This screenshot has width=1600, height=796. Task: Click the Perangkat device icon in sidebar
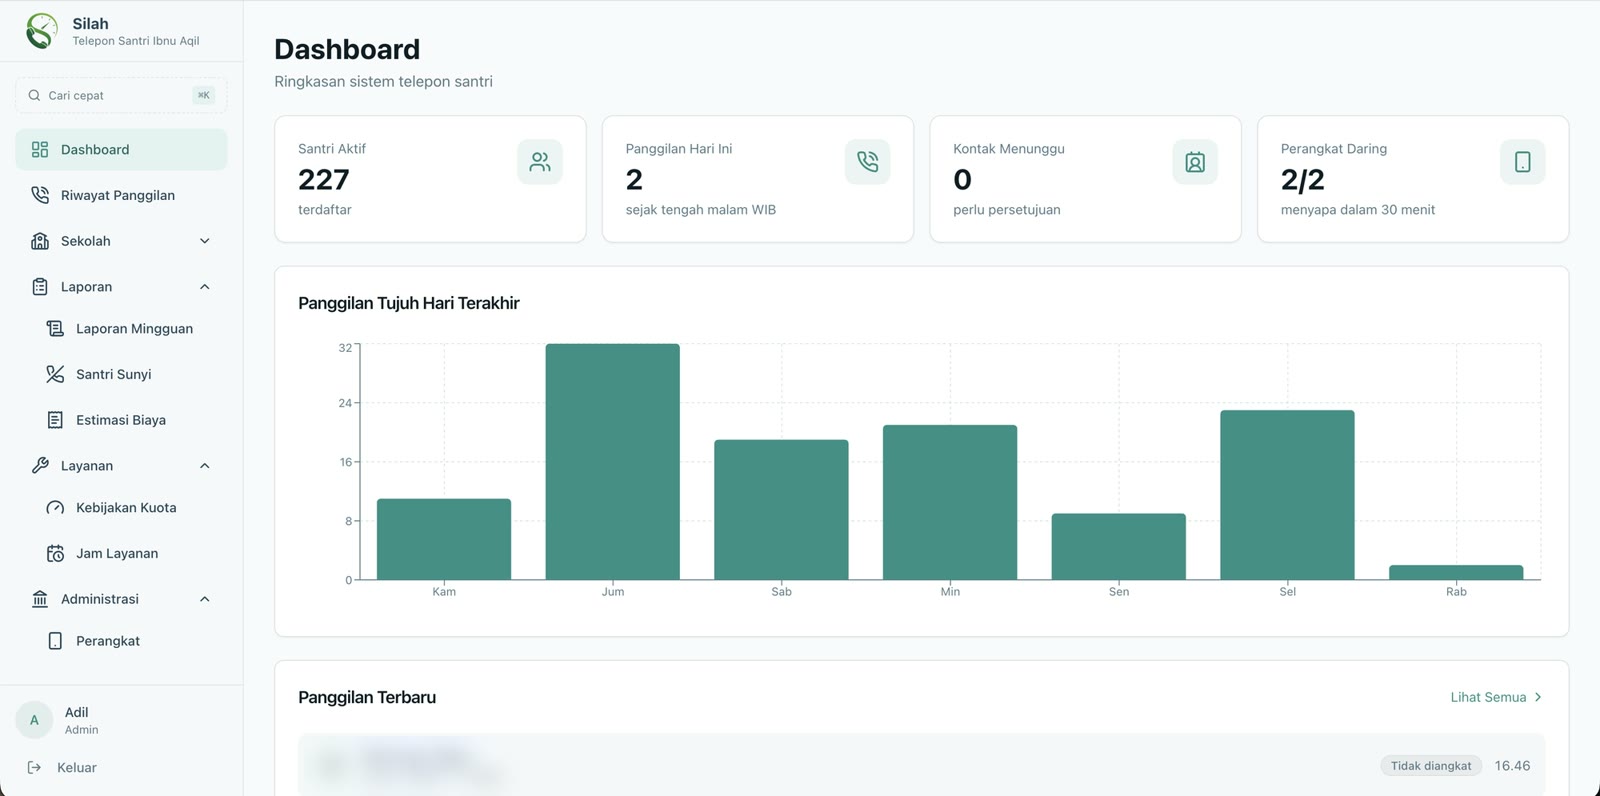55,641
